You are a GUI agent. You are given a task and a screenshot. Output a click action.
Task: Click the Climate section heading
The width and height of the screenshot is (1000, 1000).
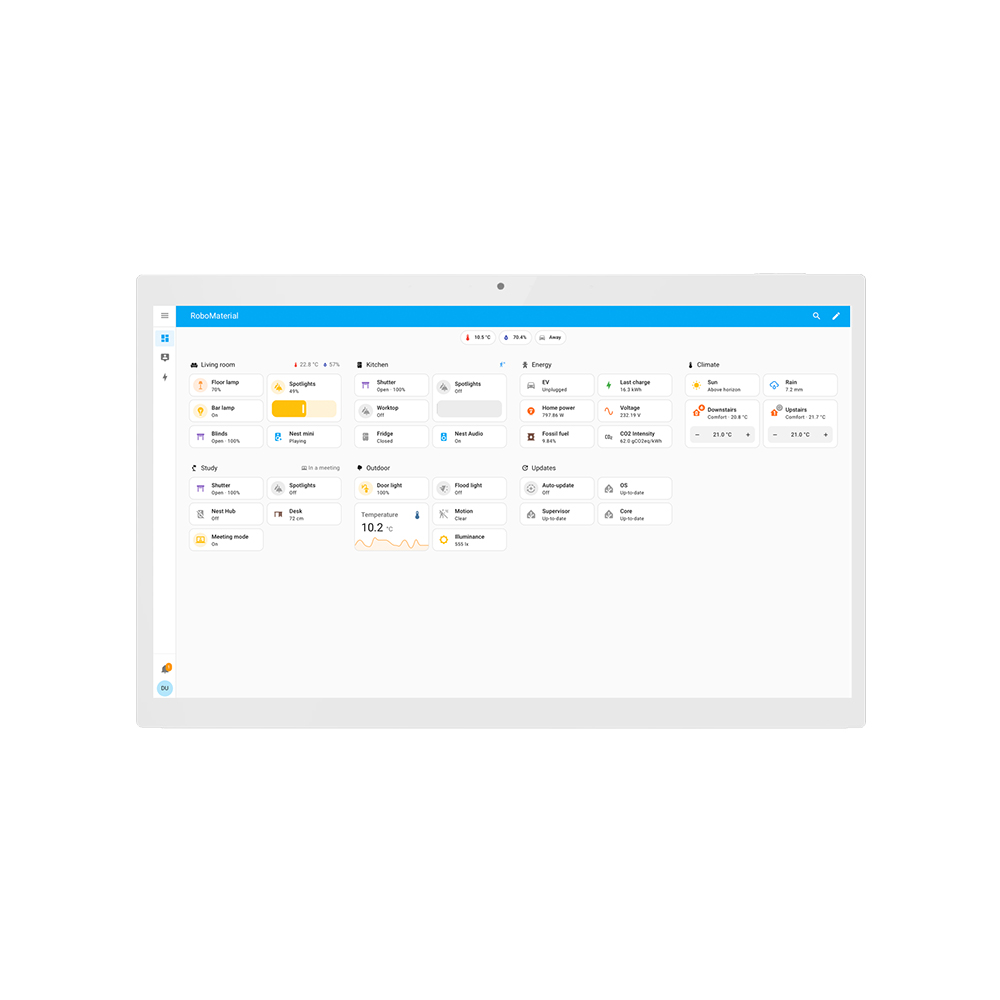(708, 365)
